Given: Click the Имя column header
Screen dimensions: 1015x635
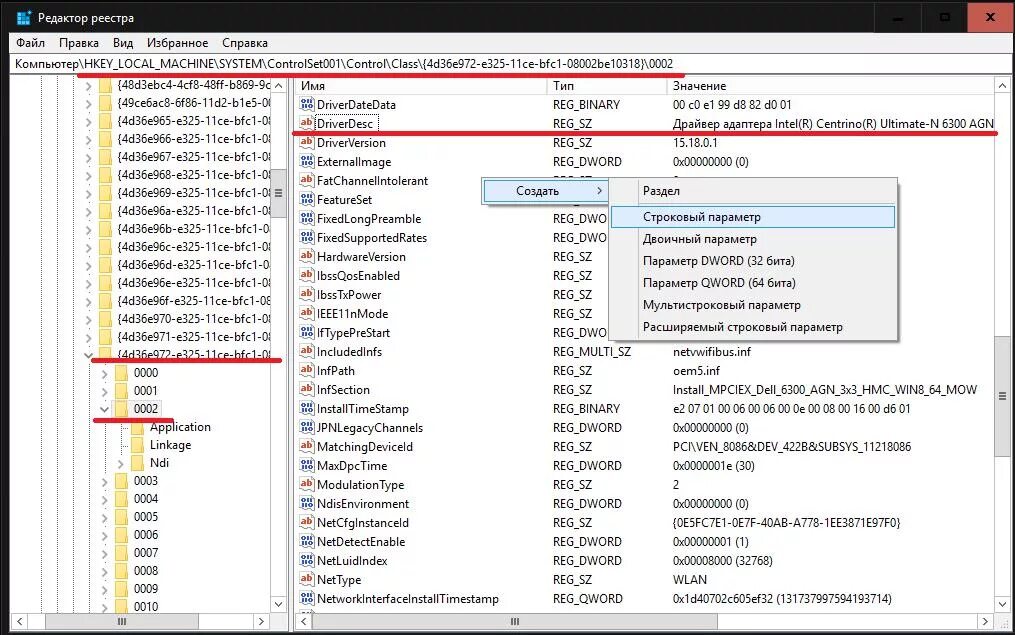Looking at the screenshot, I should (421, 85).
